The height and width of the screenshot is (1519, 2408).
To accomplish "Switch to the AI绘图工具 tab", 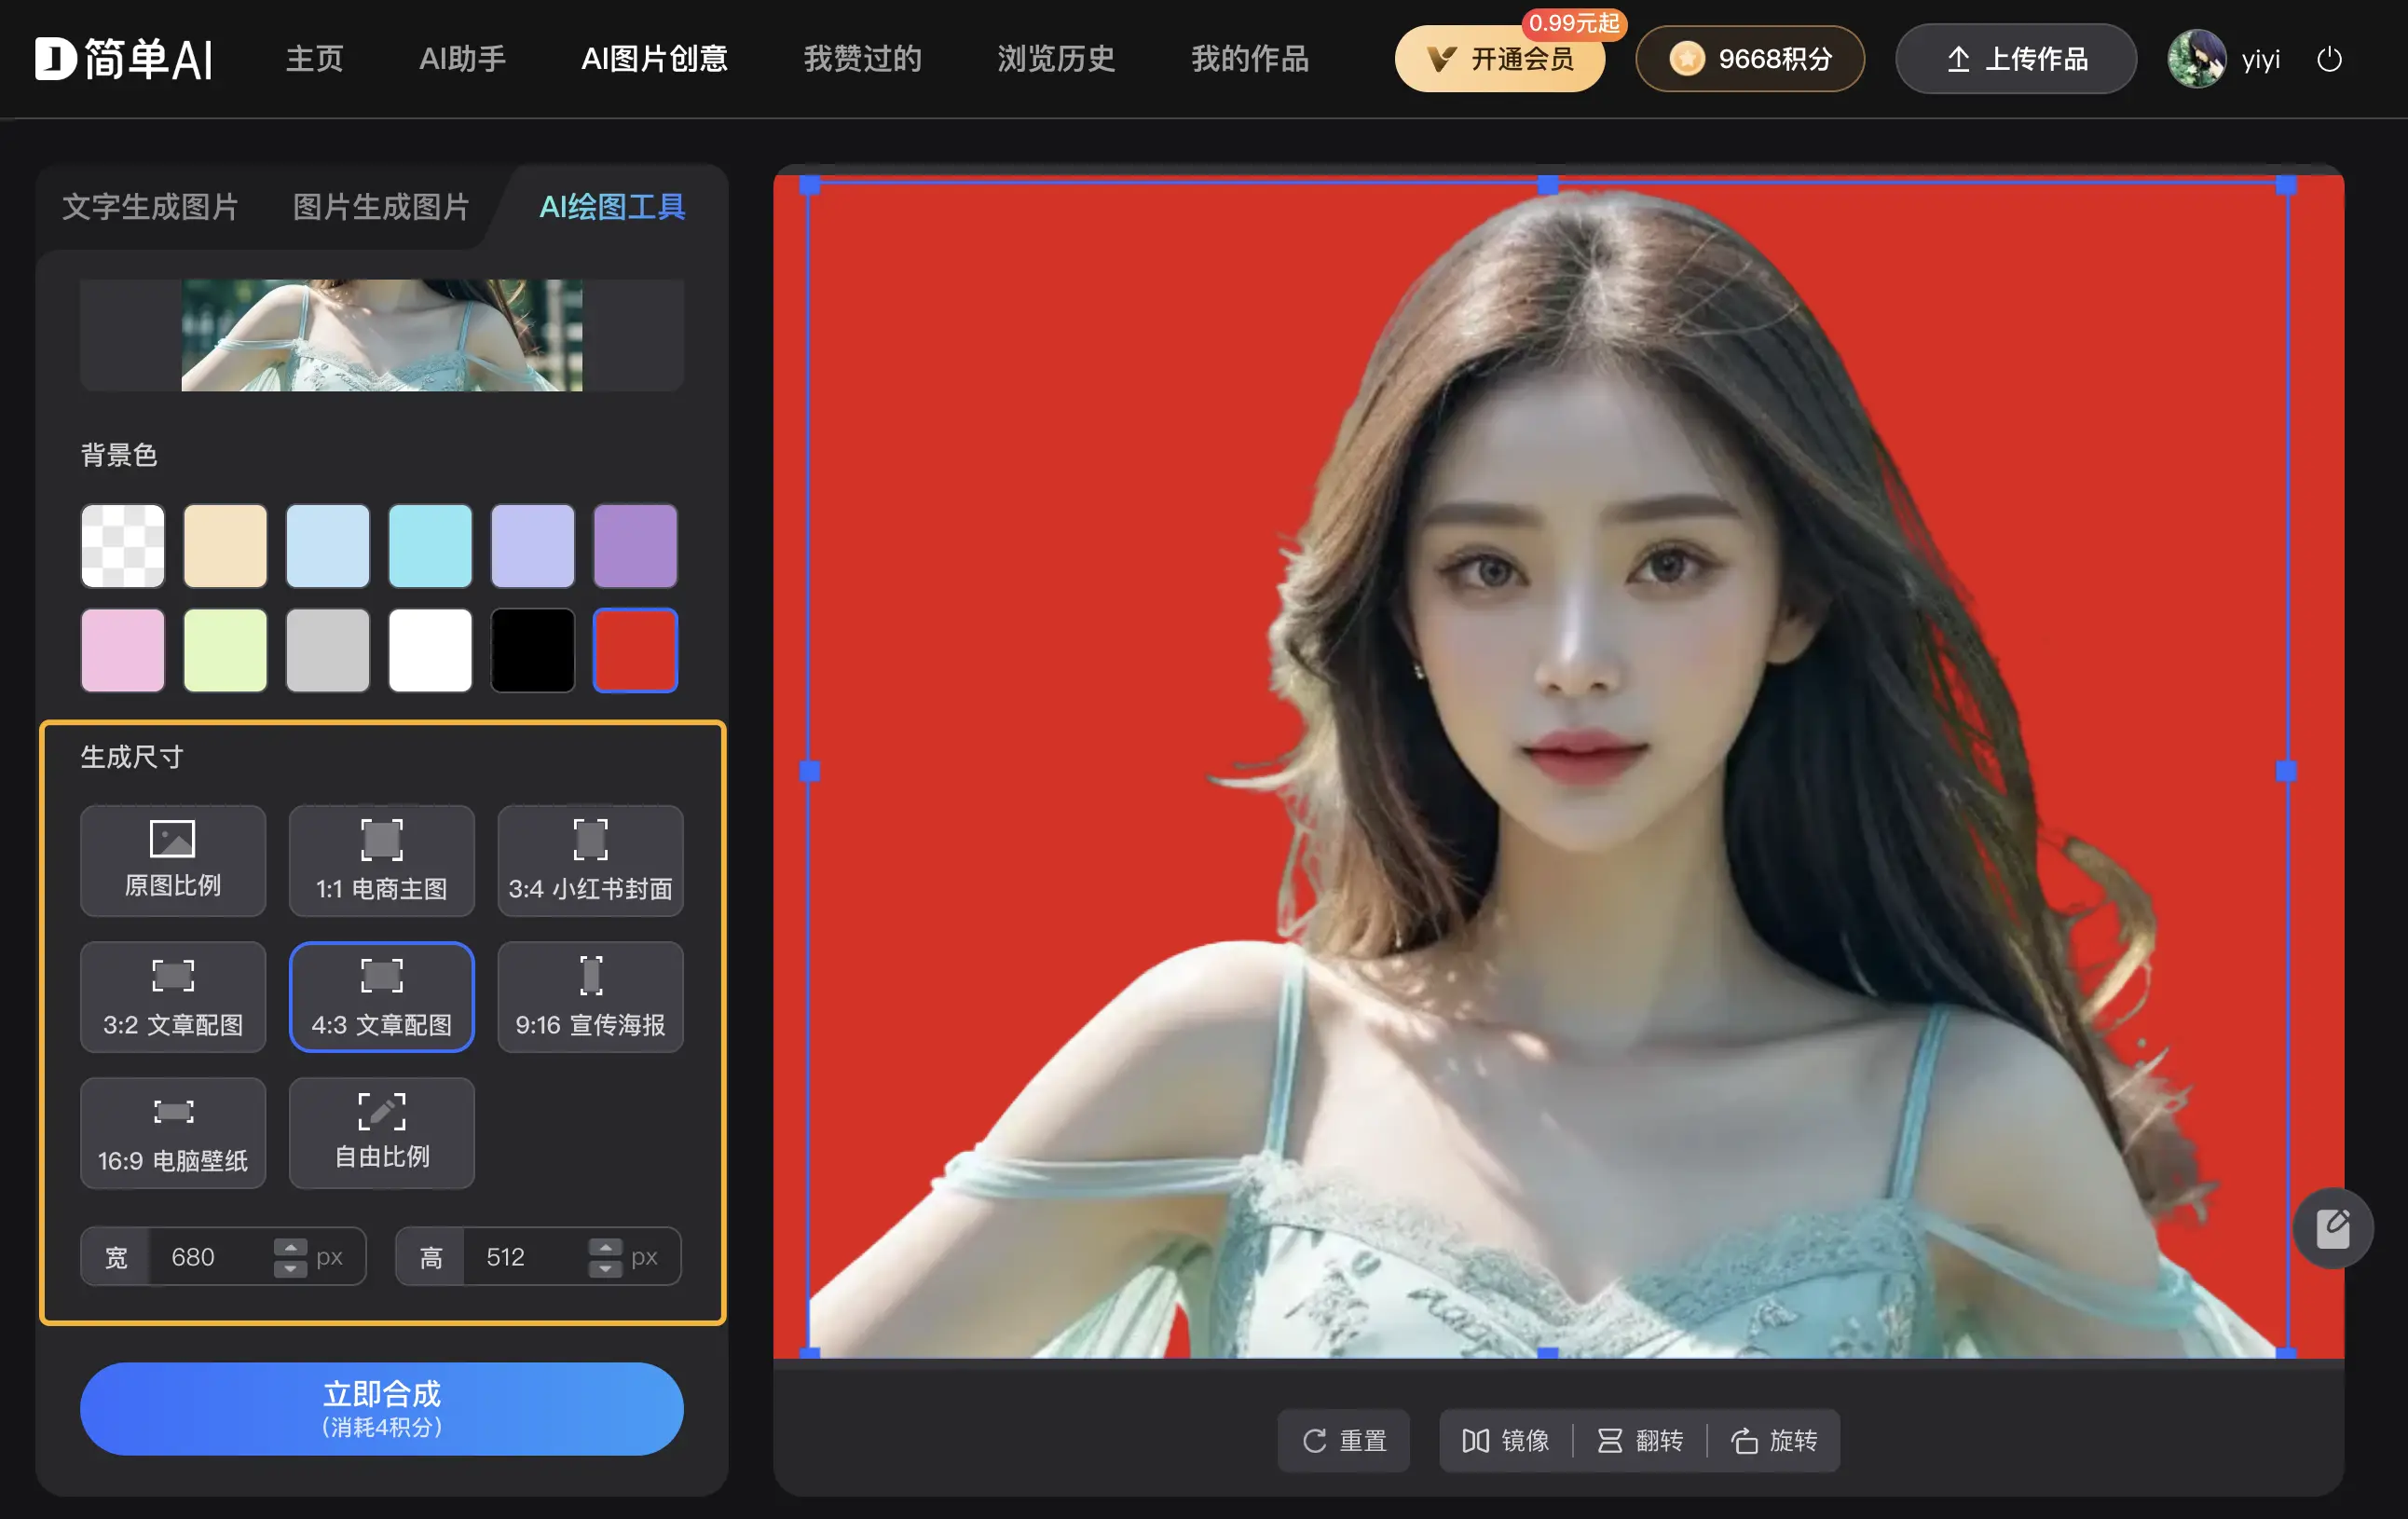I will pyautogui.click(x=612, y=207).
